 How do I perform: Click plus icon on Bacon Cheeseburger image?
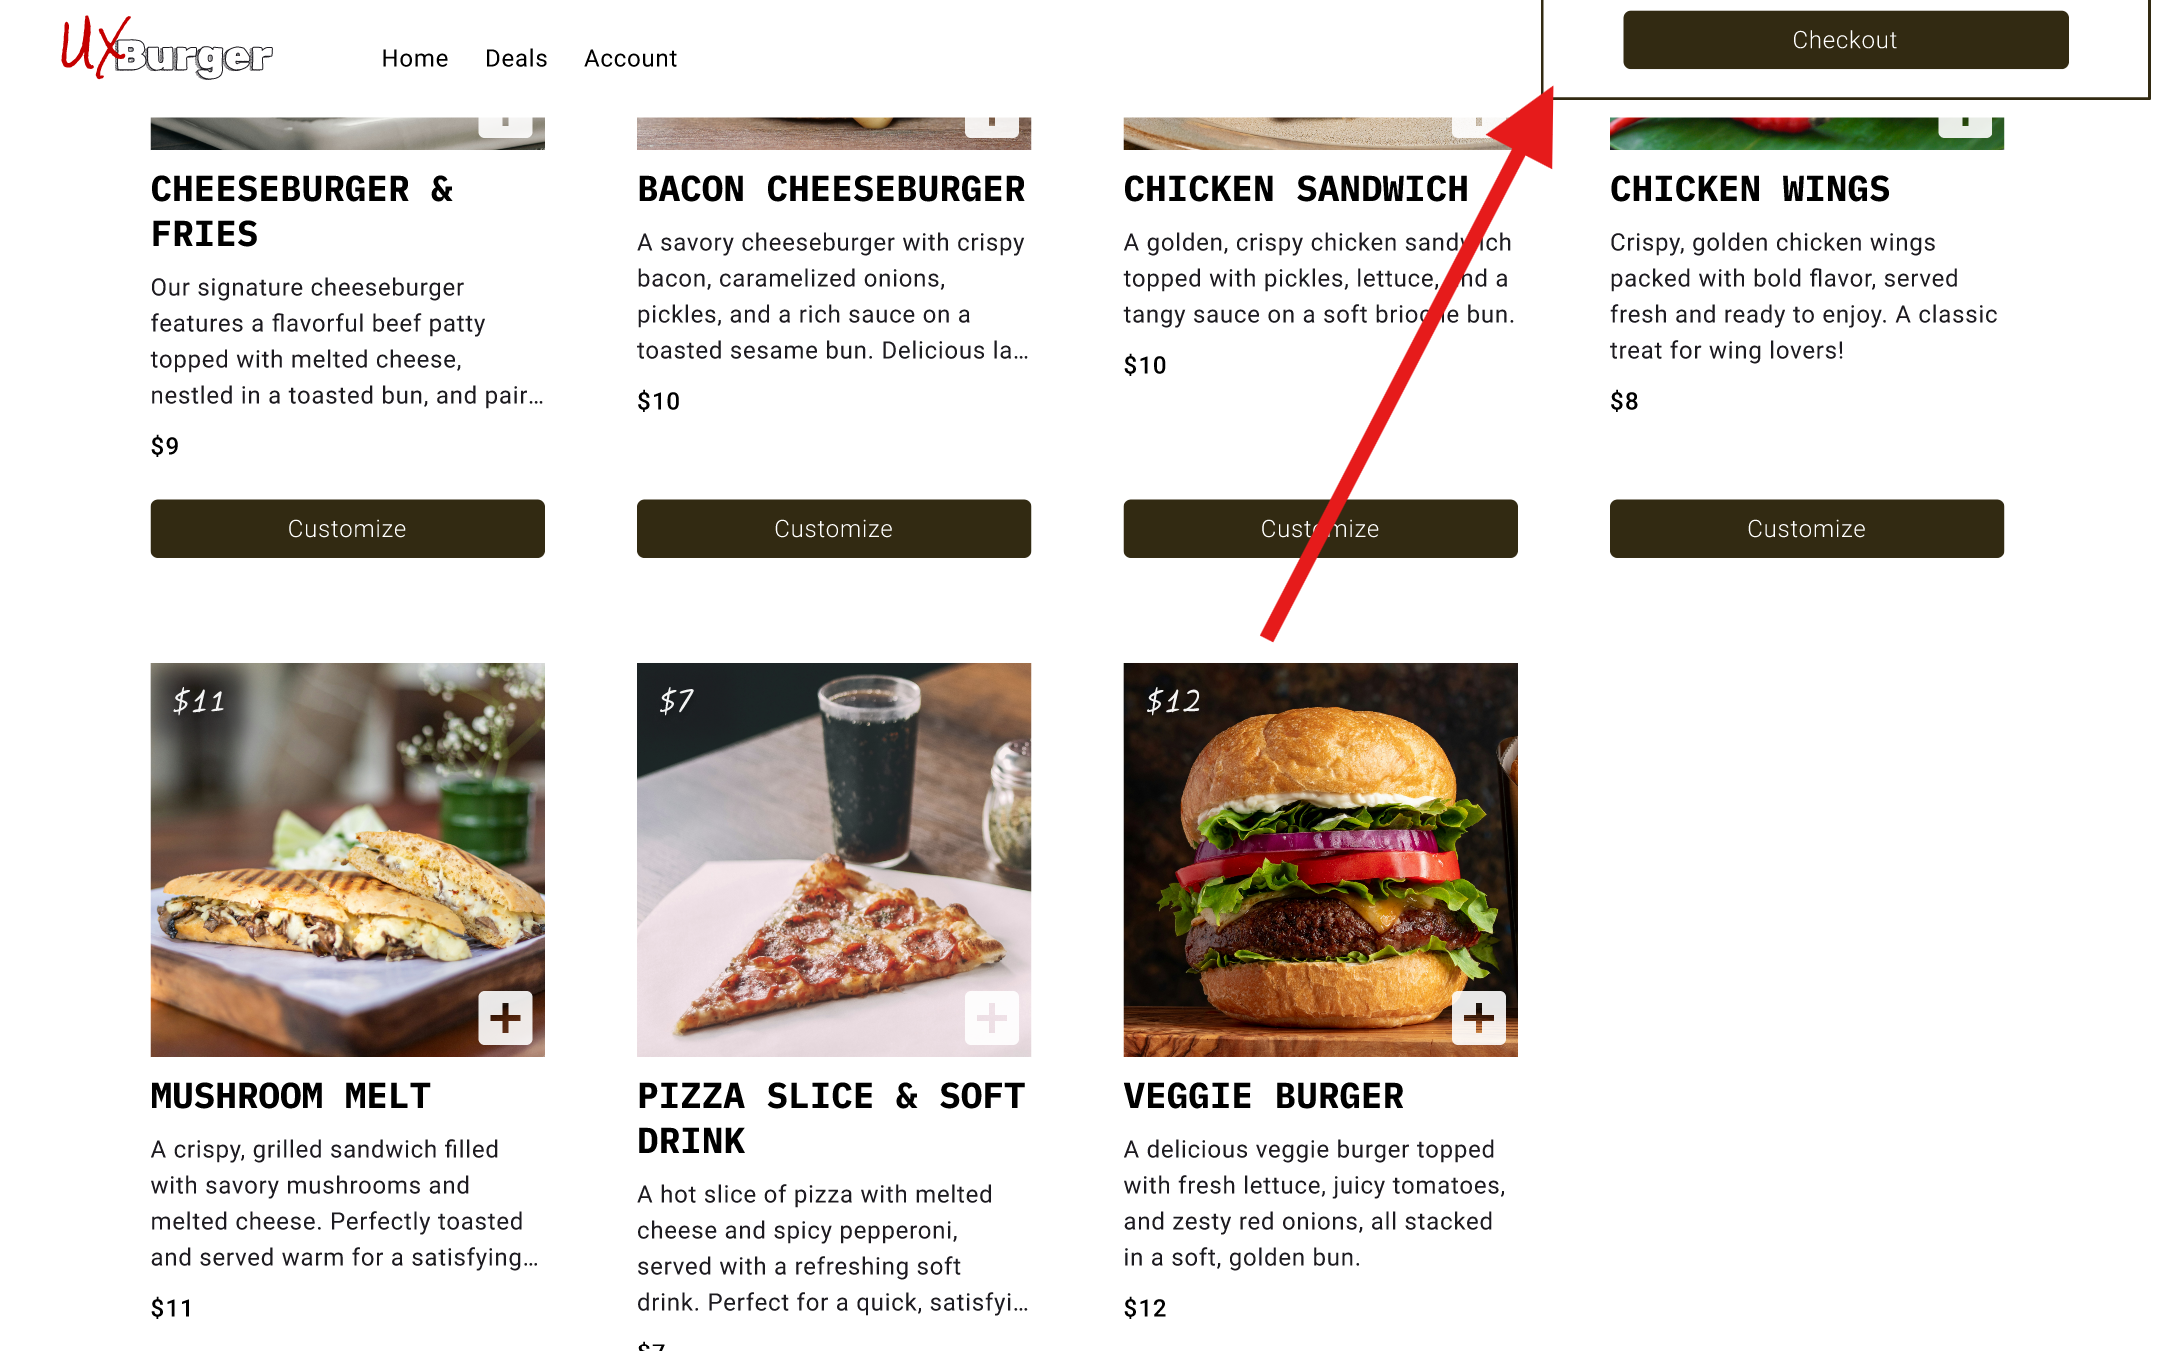click(991, 126)
